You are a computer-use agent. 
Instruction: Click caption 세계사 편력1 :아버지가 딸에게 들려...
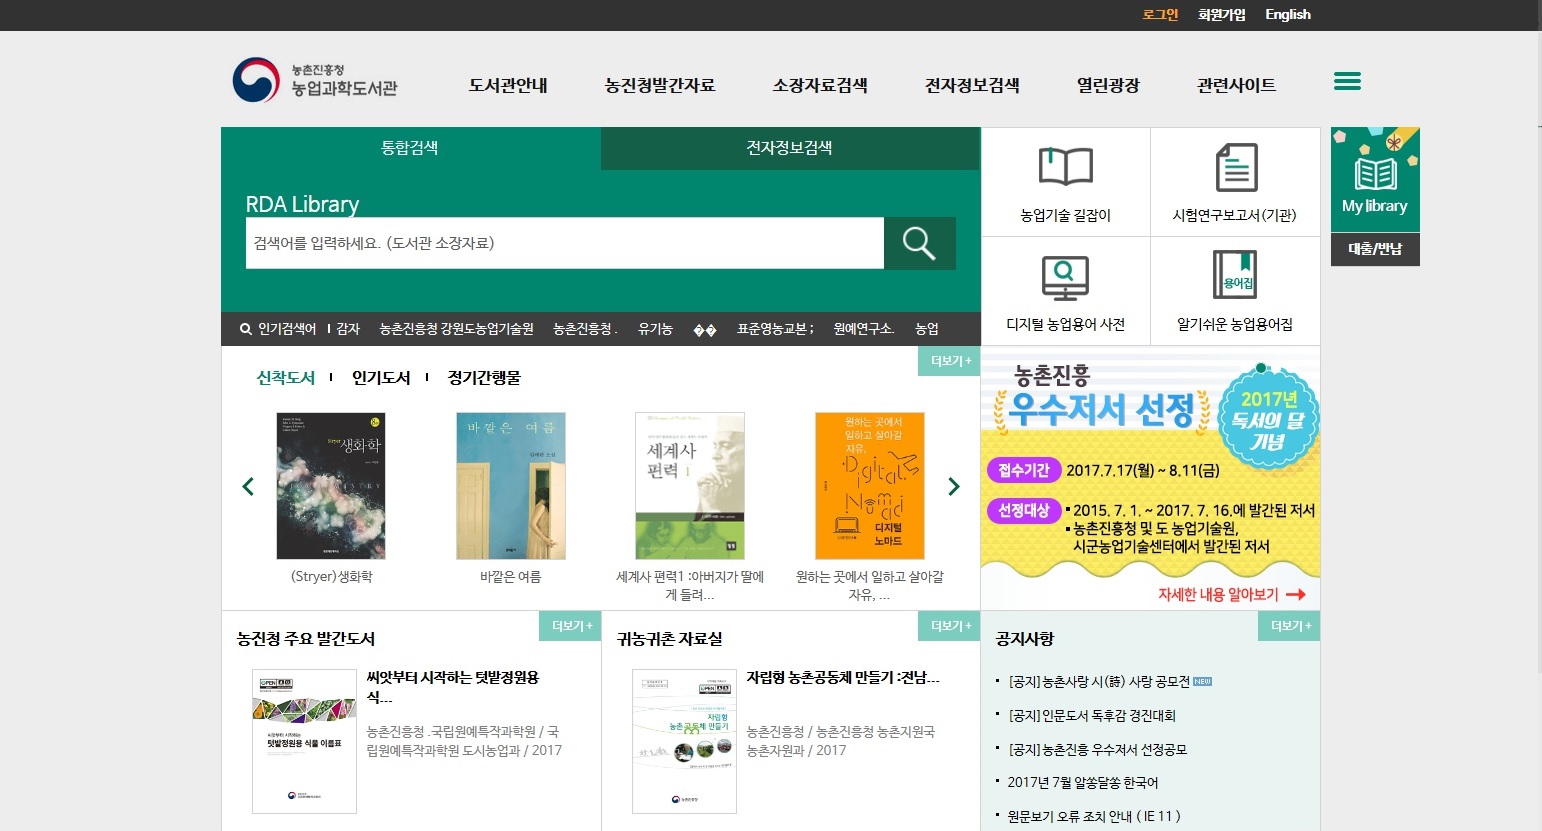coord(690,586)
